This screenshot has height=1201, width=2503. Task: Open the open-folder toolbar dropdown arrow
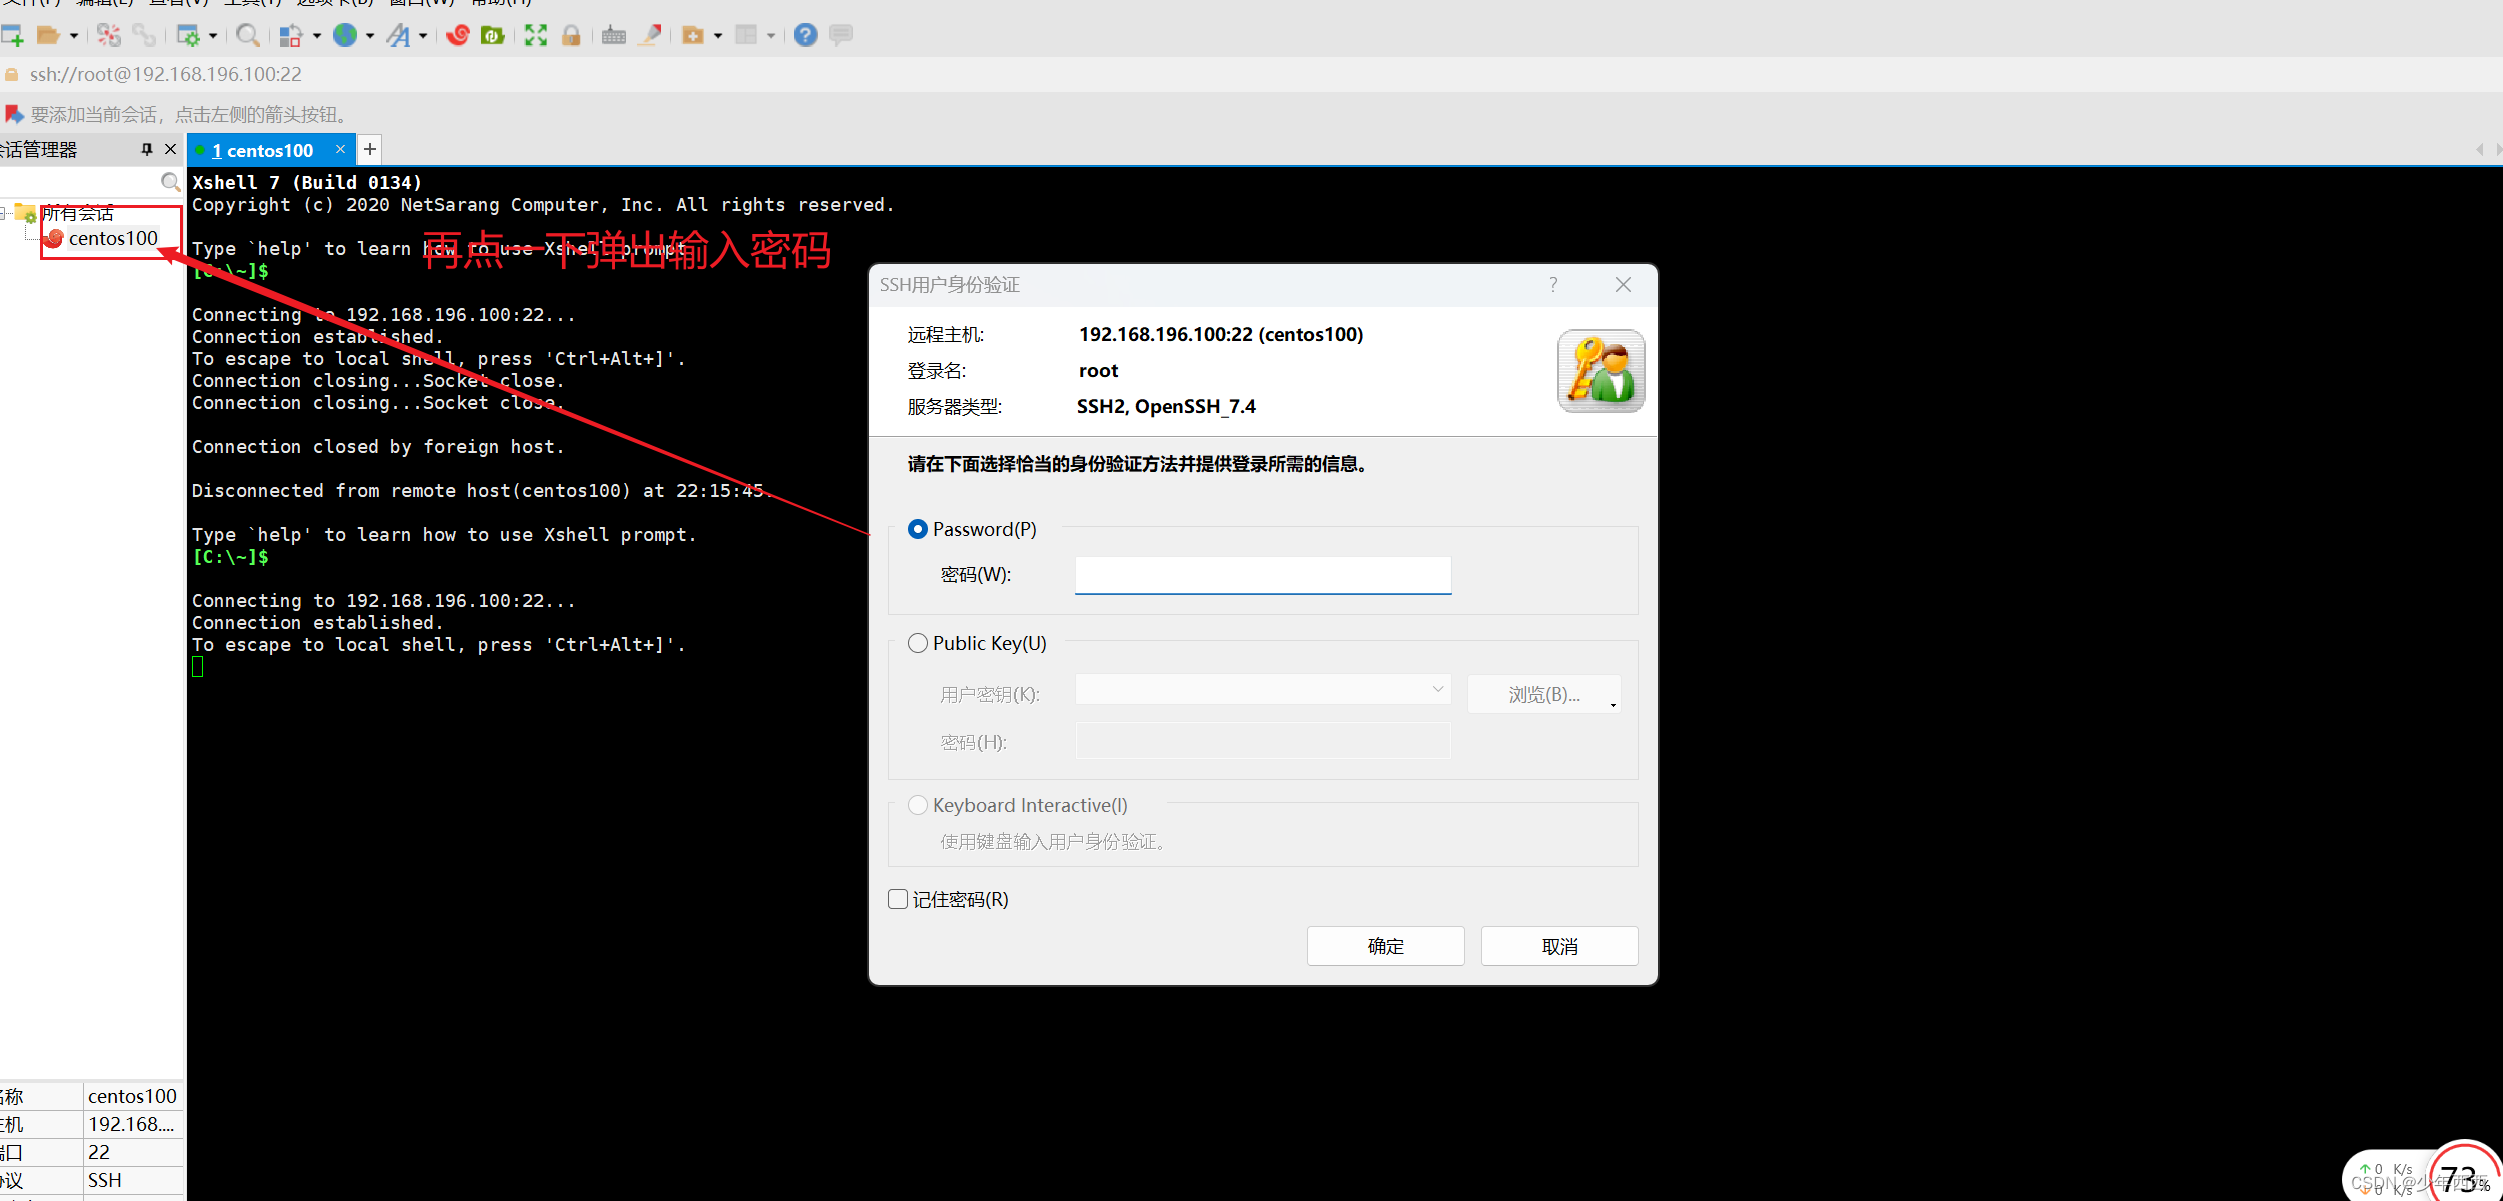74,35
